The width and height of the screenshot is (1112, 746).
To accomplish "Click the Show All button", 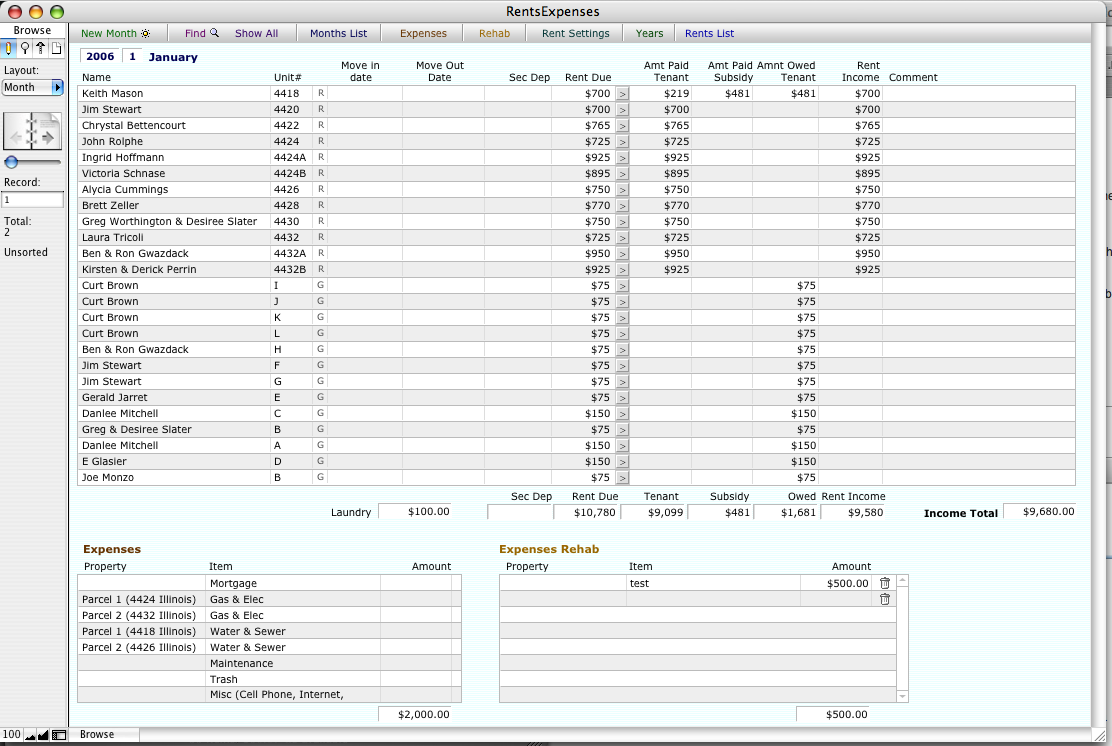I will [x=256, y=33].
